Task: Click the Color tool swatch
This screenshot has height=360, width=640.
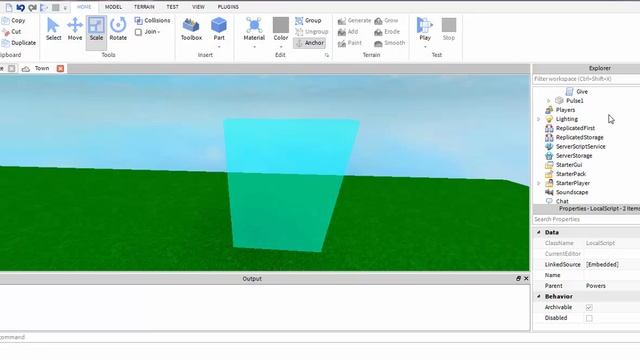Action: (x=280, y=29)
